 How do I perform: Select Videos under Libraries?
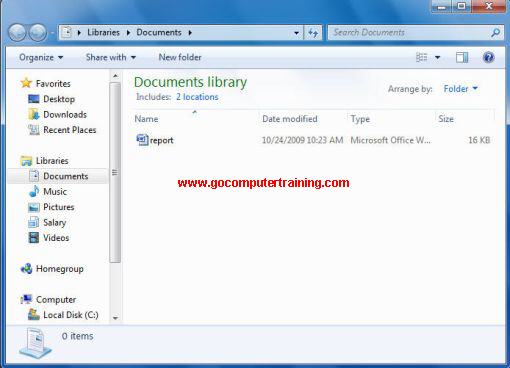click(56, 238)
